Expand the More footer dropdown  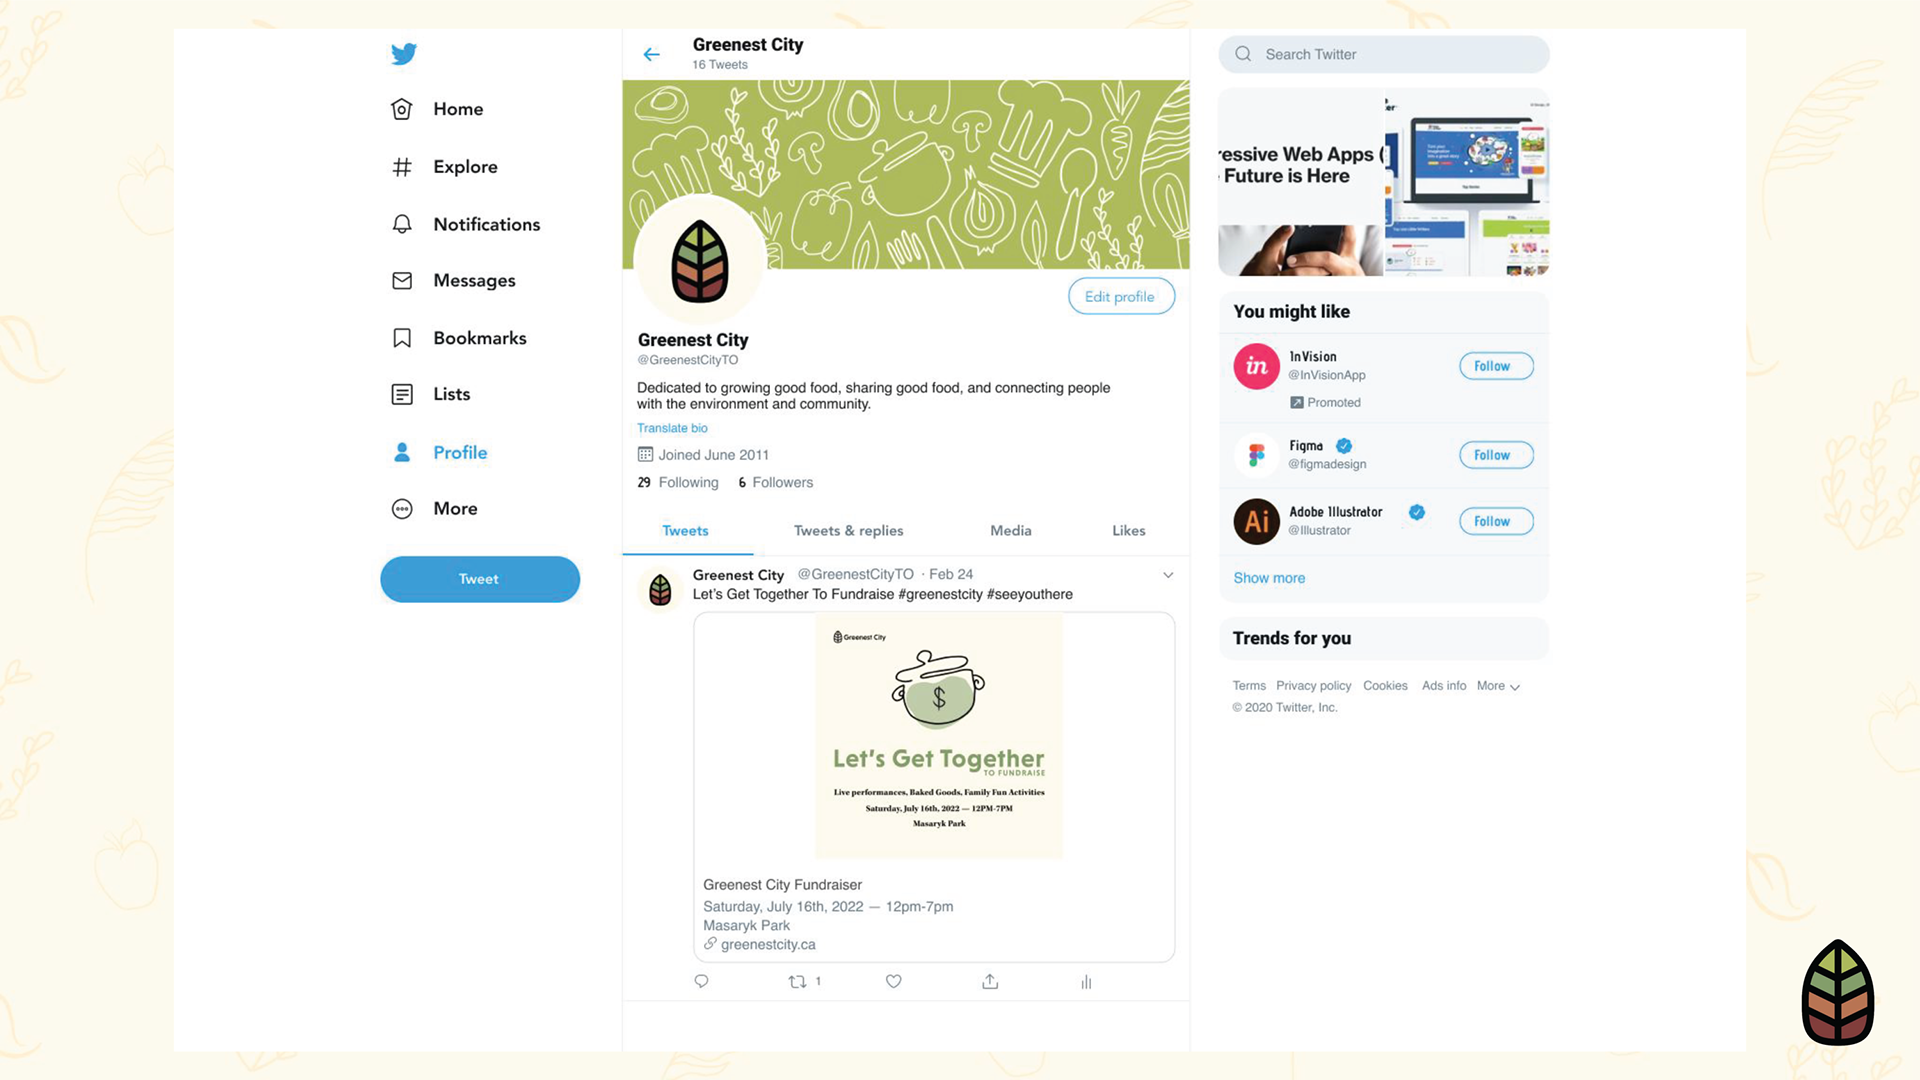point(1498,686)
